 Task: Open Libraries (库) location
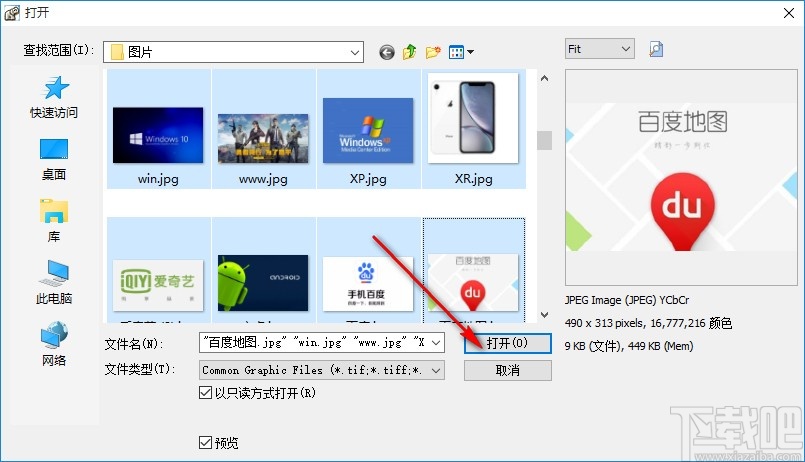pyautogui.click(x=54, y=221)
